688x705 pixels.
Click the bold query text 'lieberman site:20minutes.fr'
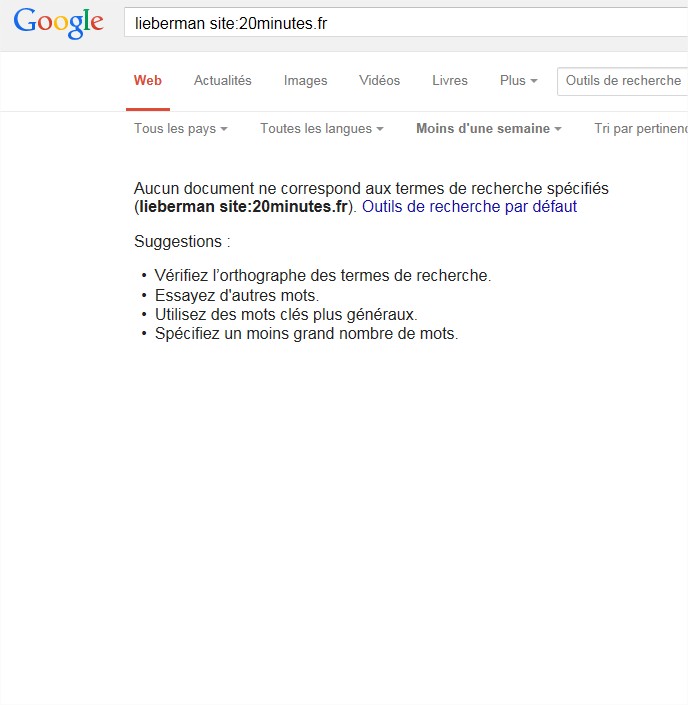click(x=243, y=206)
